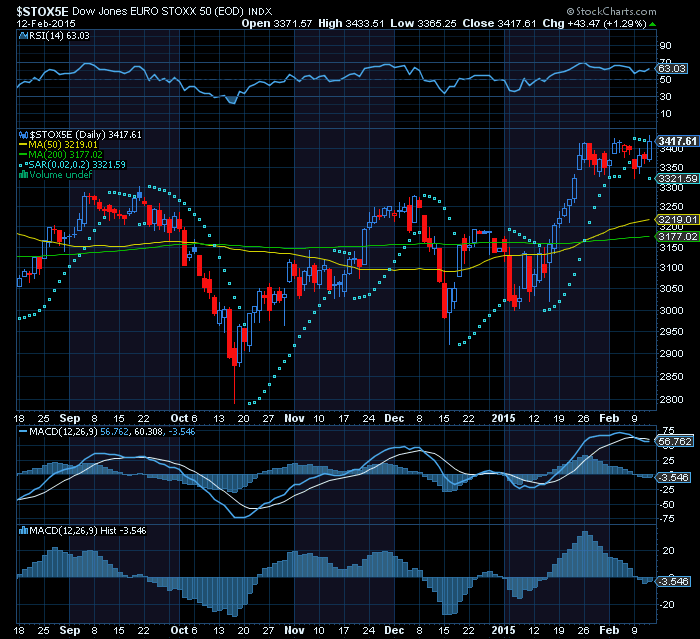The width and height of the screenshot is (700, 639).
Task: Click the MACD(12,26,9) Hist -3.546 legend text
Action: [88, 530]
